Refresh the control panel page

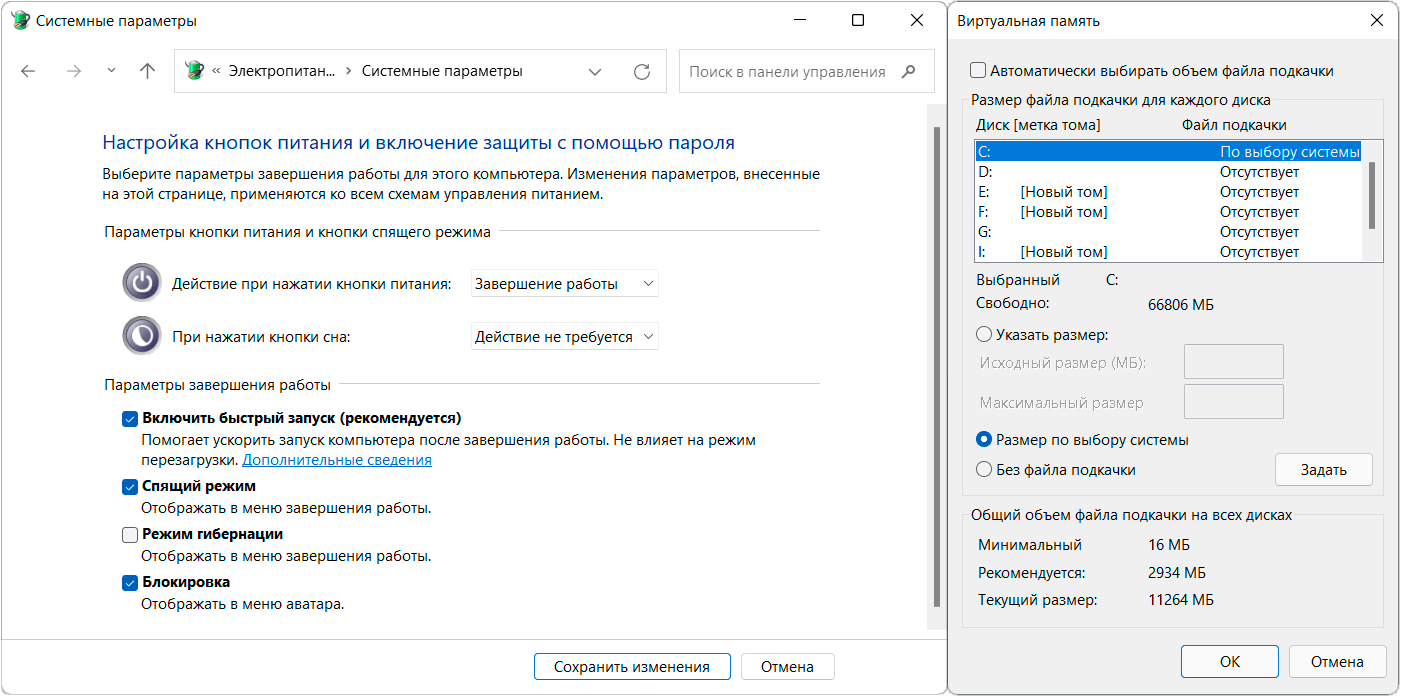642,71
